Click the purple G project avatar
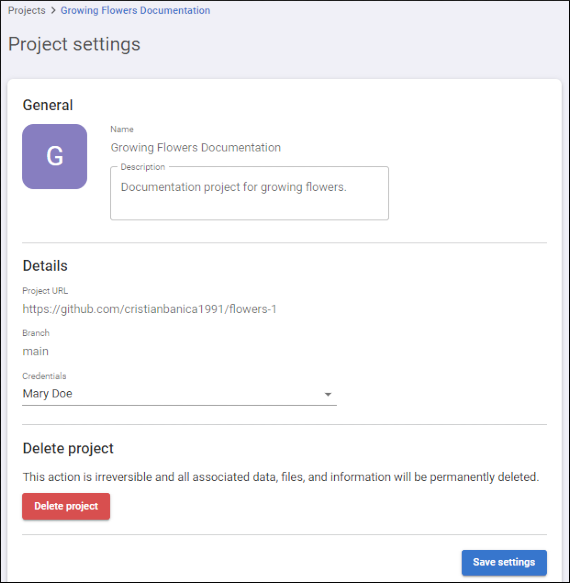 (55, 156)
